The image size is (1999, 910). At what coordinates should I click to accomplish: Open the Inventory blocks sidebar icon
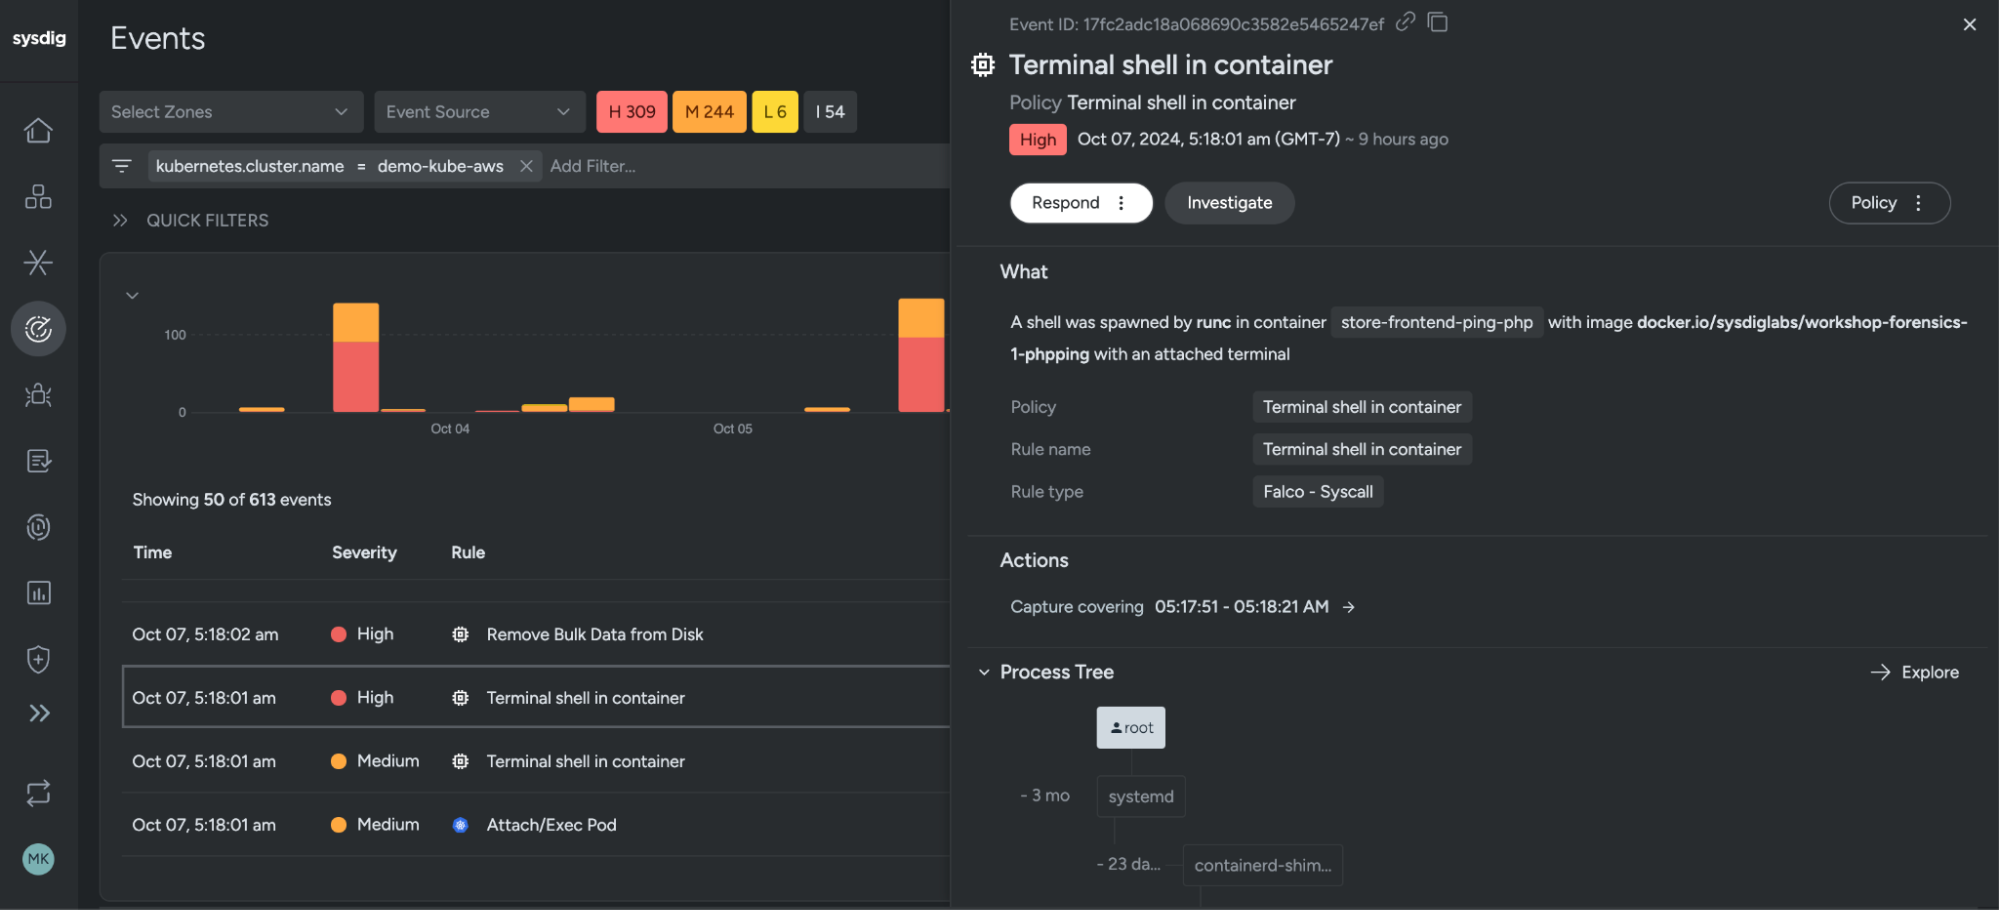click(x=38, y=197)
